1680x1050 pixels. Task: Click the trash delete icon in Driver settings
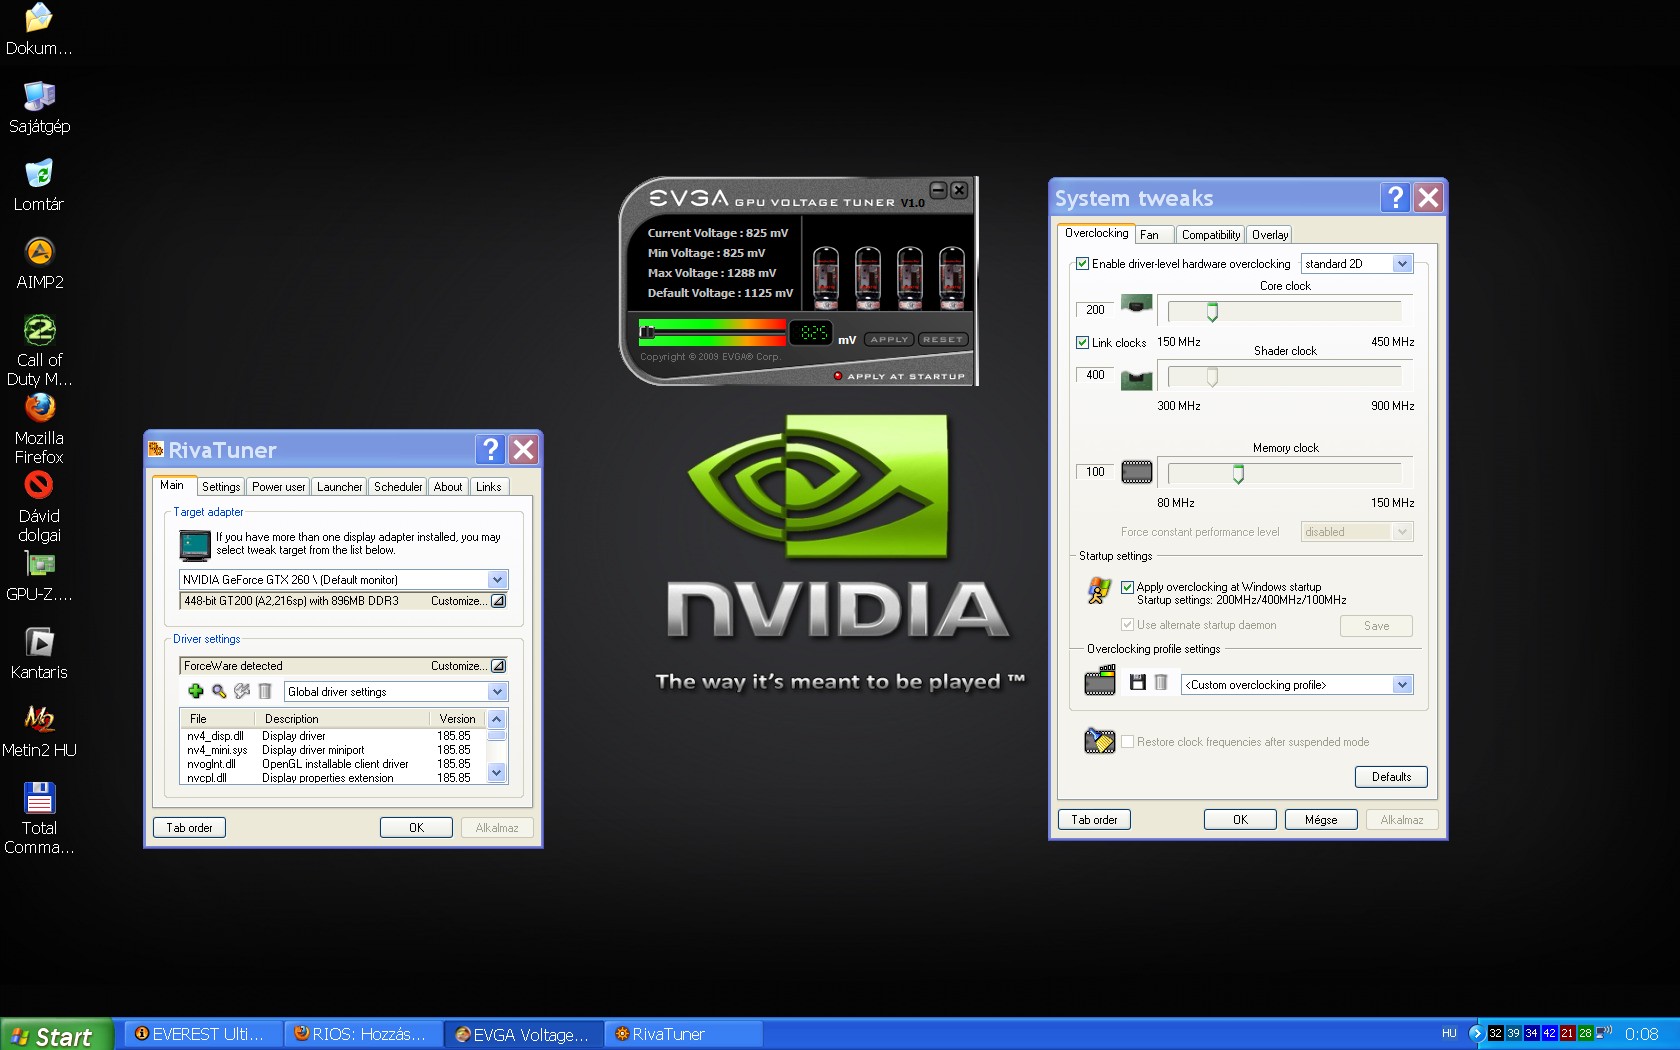(265, 691)
